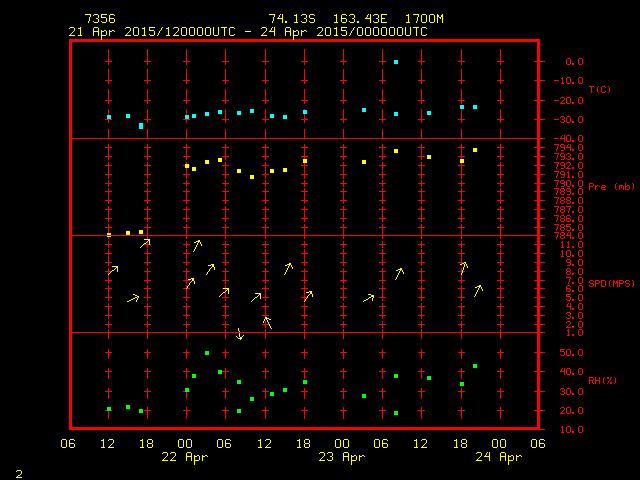Viewport: 640px width, 480px height.
Task: Click the Pre (mb) pressure axis label
Action: tap(611, 187)
